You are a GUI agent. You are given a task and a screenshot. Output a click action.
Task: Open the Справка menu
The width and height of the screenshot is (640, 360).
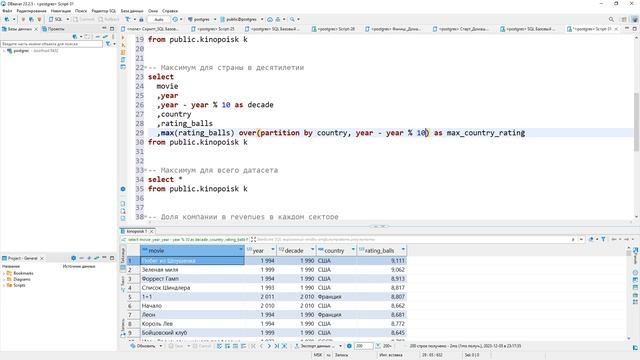(x=170, y=11)
